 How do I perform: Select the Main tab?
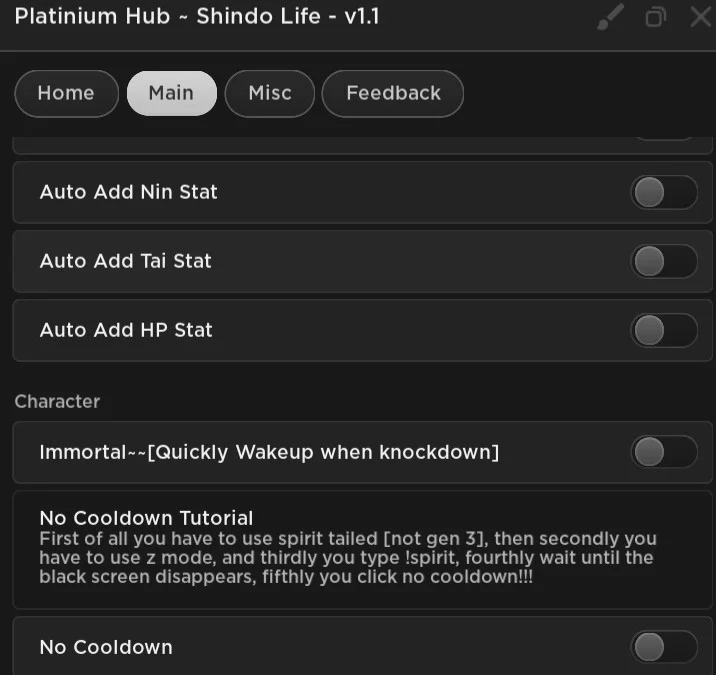pyautogui.click(x=172, y=94)
